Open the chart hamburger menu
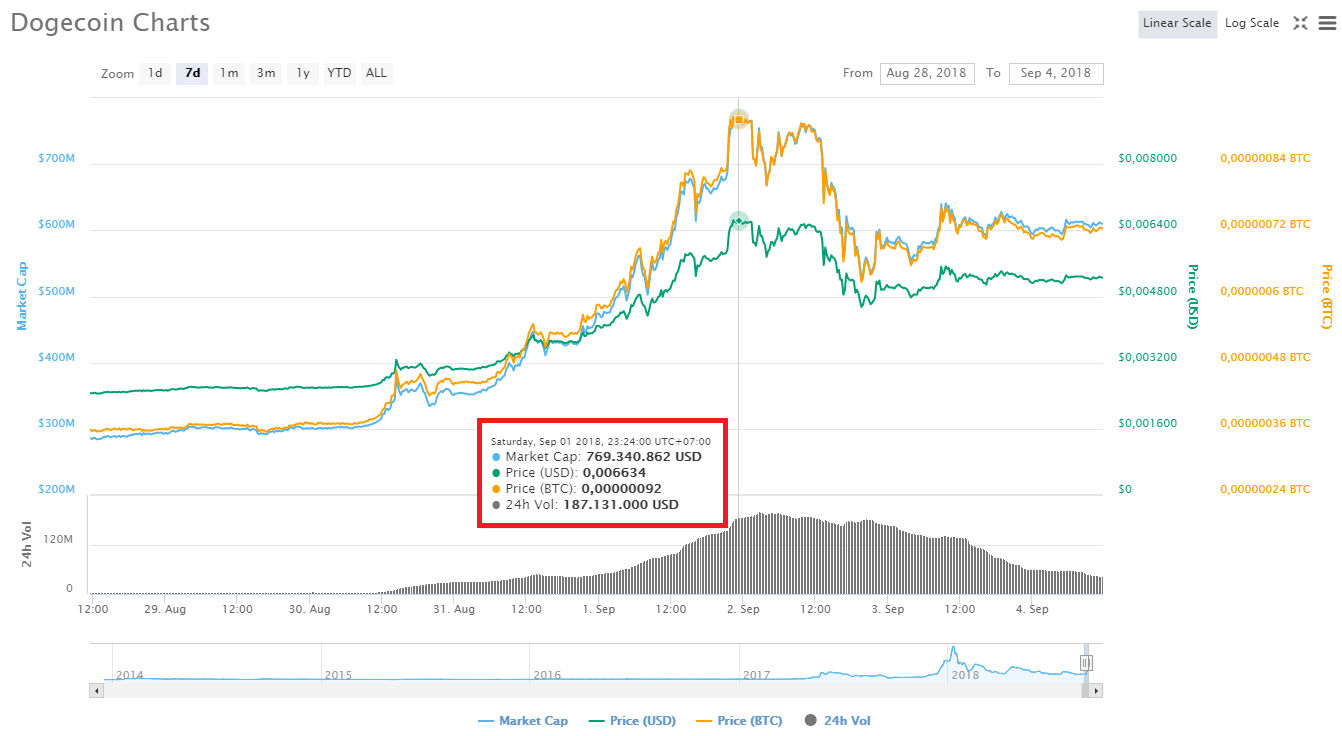Screen dimensions: 1342x736 [1327, 23]
